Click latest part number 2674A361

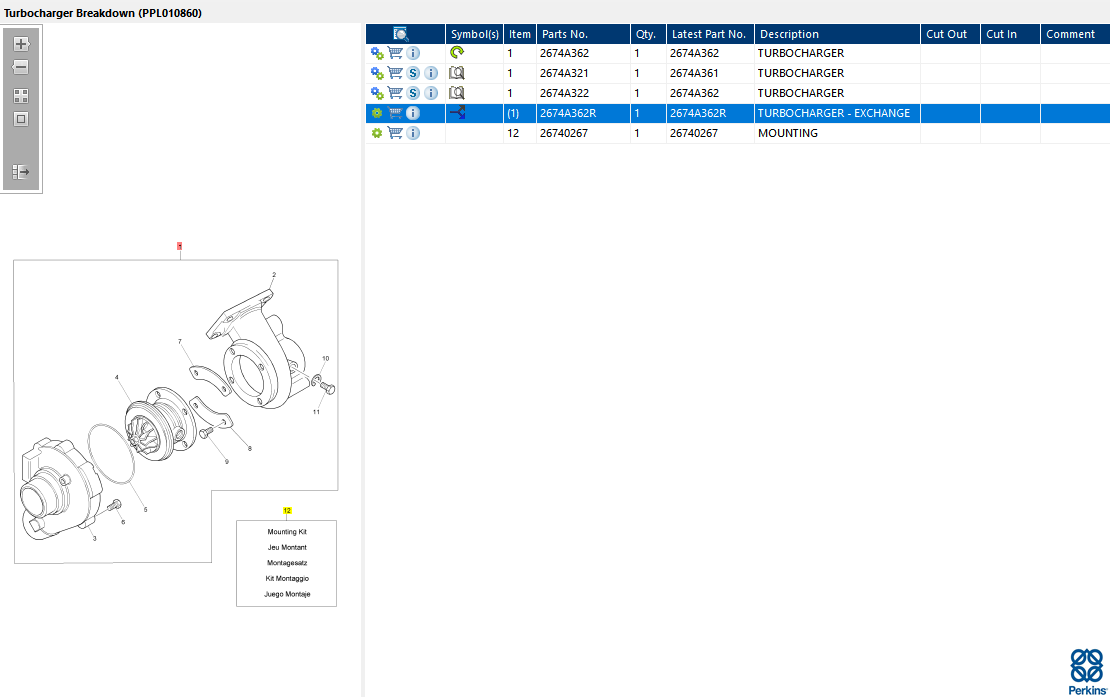[694, 73]
